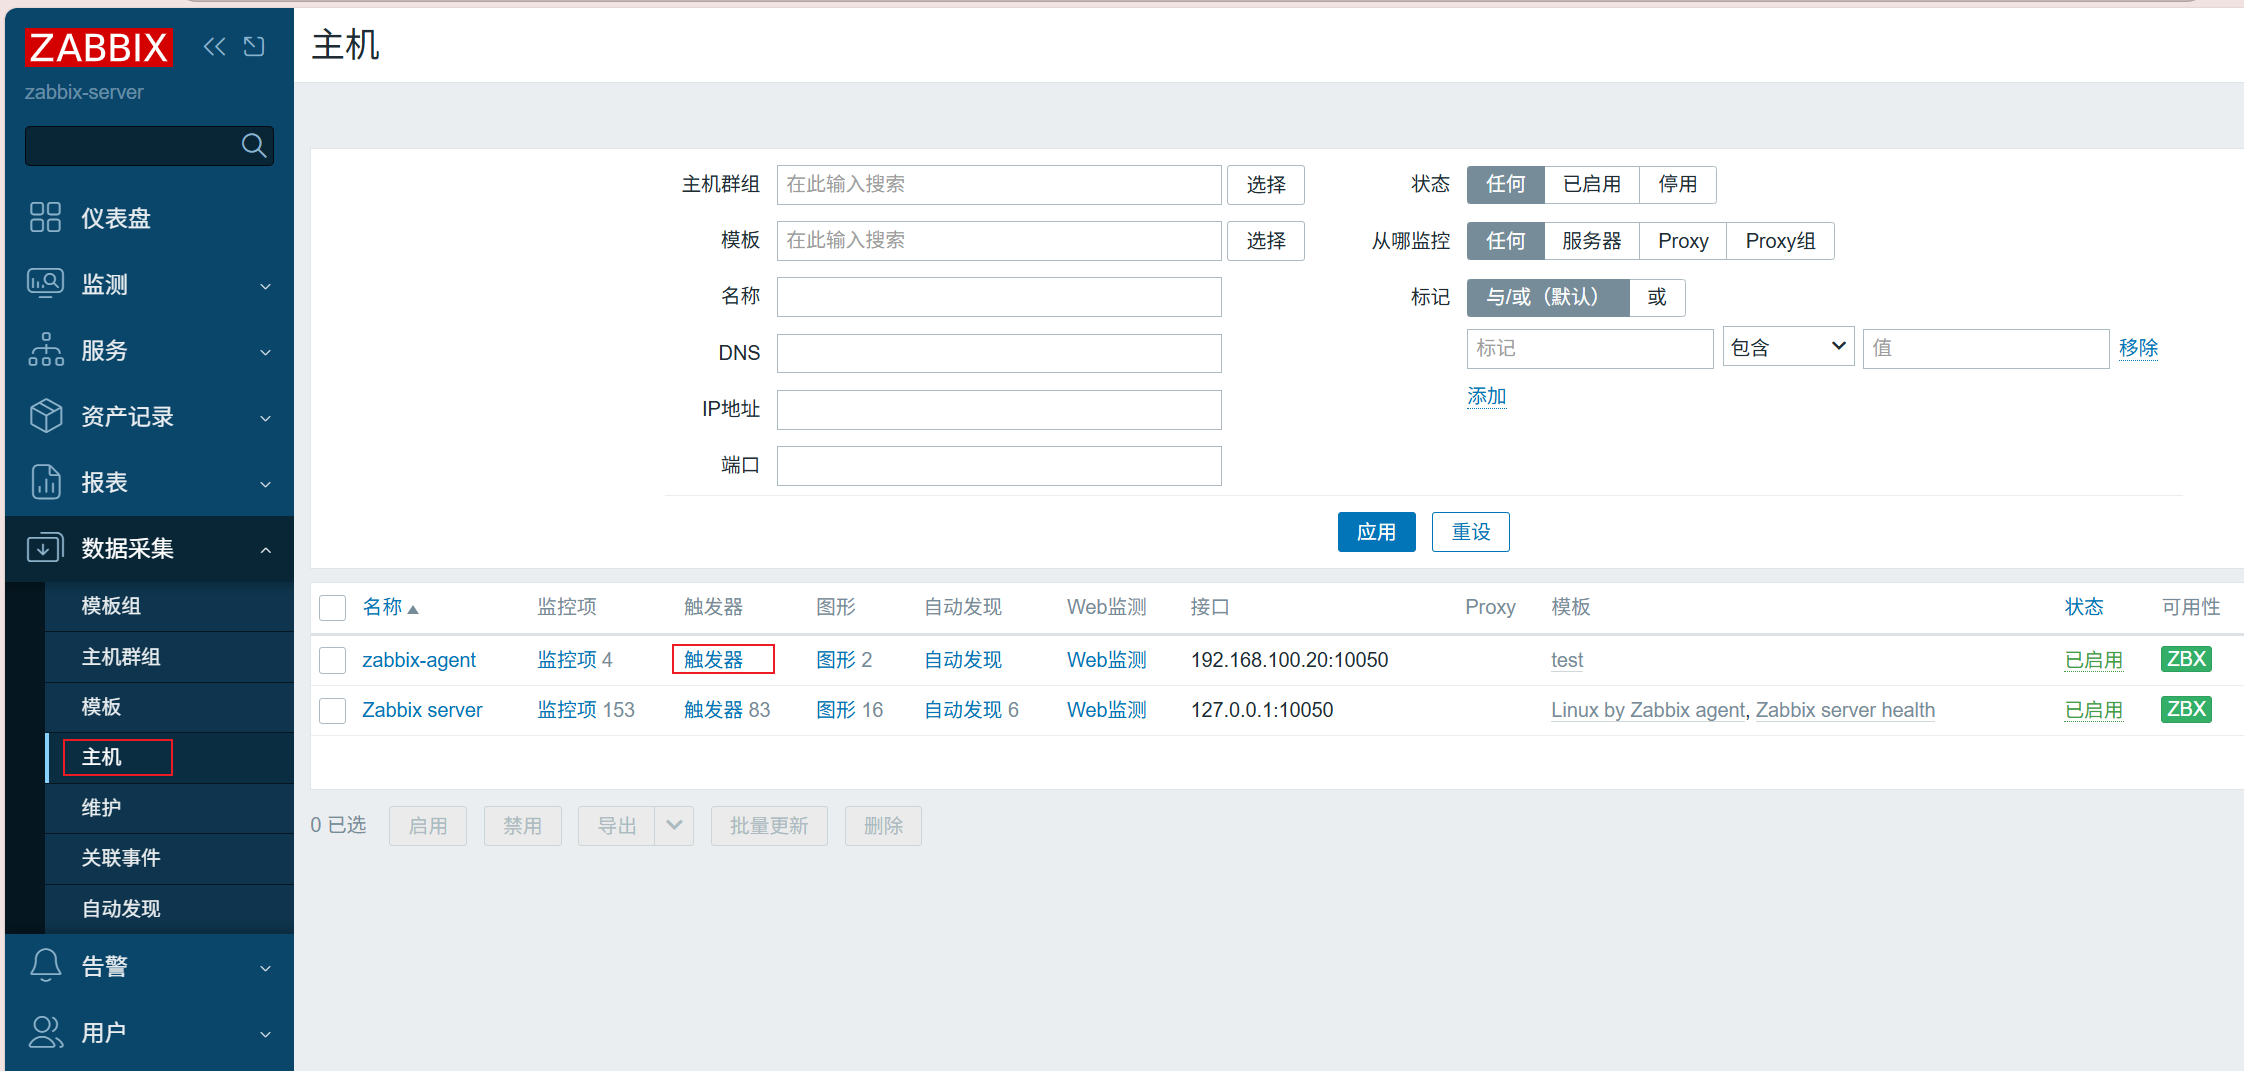Image resolution: width=2244 pixels, height=1071 pixels.
Task: Set 状态 filter to 任何
Action: tap(1505, 184)
